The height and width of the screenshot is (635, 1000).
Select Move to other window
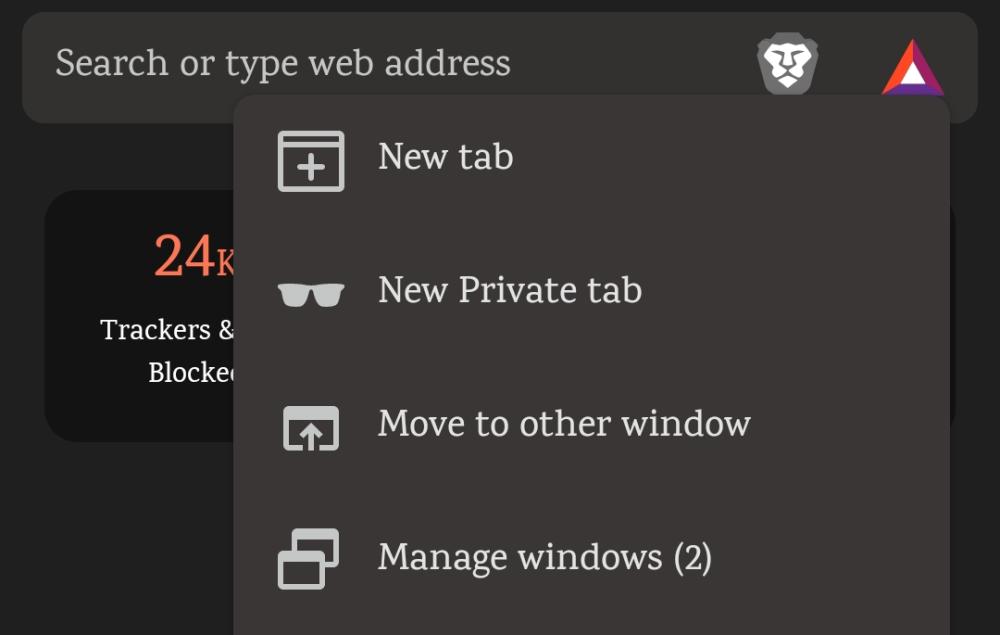pos(562,424)
